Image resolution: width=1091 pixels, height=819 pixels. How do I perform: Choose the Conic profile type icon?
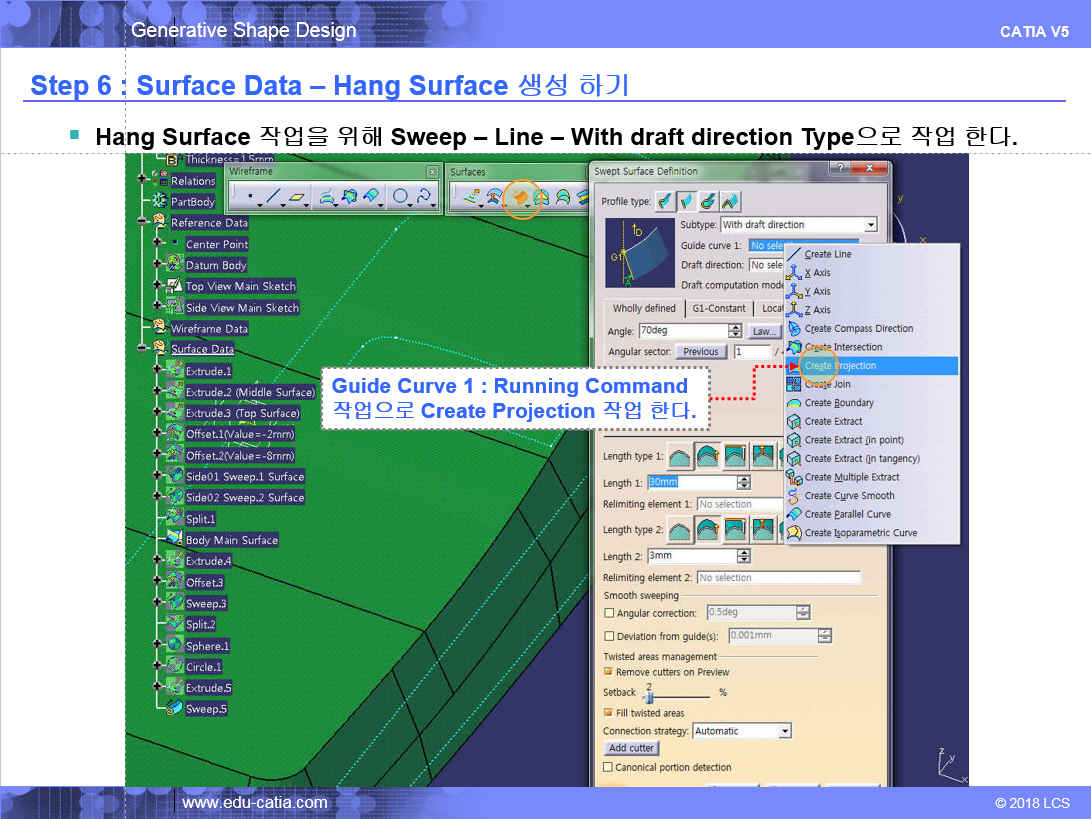click(731, 201)
